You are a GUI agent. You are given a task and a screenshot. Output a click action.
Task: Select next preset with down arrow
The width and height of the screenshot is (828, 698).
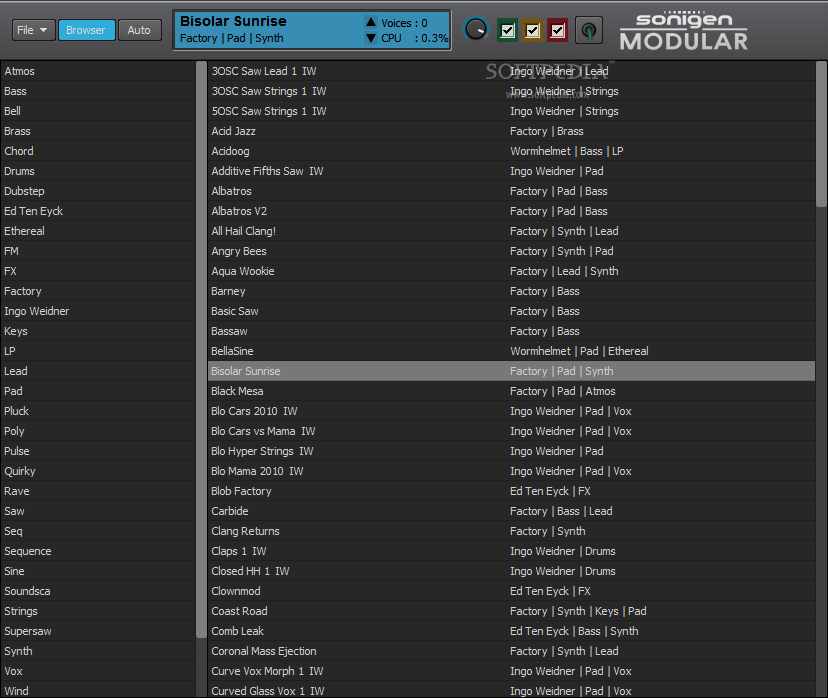(371, 38)
